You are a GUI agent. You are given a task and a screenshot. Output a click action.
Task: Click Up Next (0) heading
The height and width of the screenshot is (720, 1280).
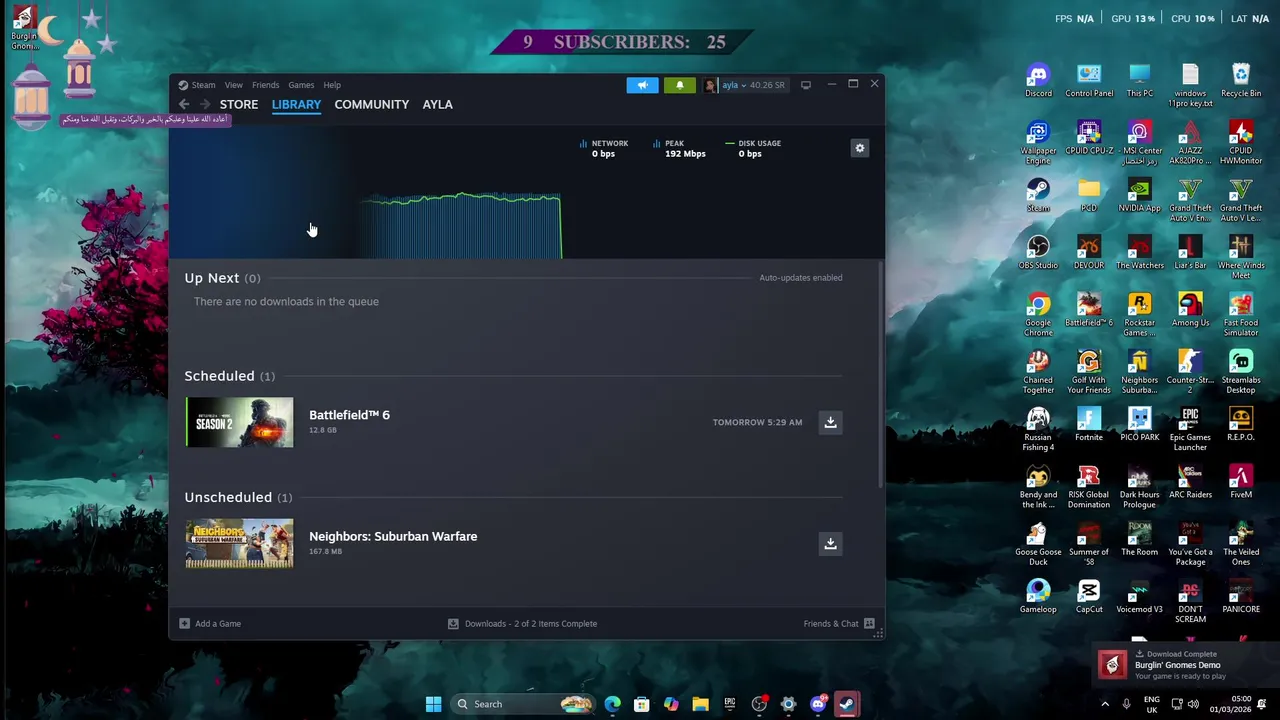click(x=222, y=278)
